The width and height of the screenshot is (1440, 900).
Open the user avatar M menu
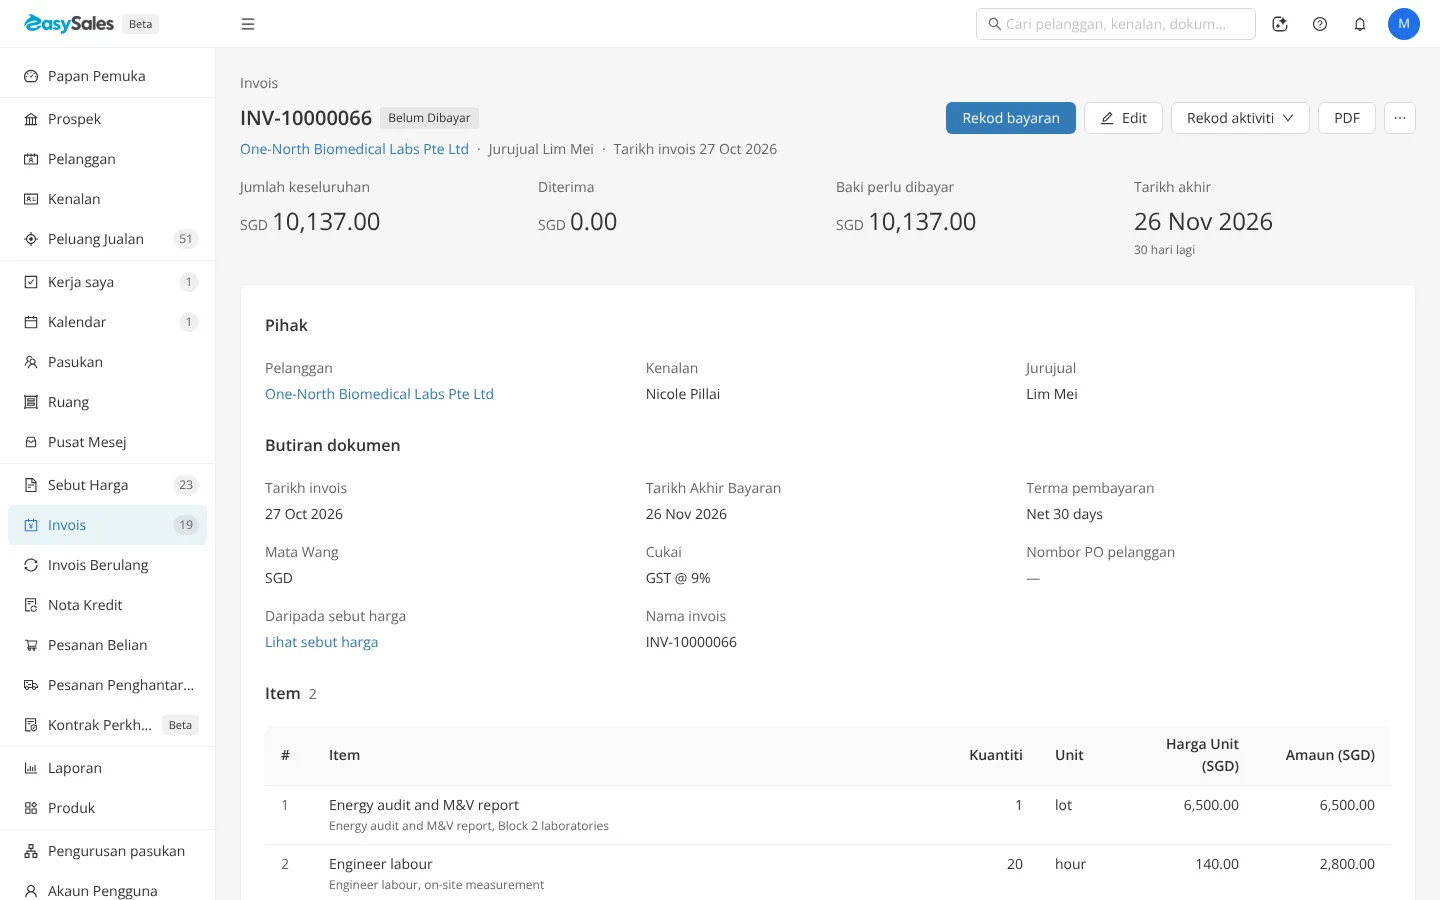pos(1404,24)
